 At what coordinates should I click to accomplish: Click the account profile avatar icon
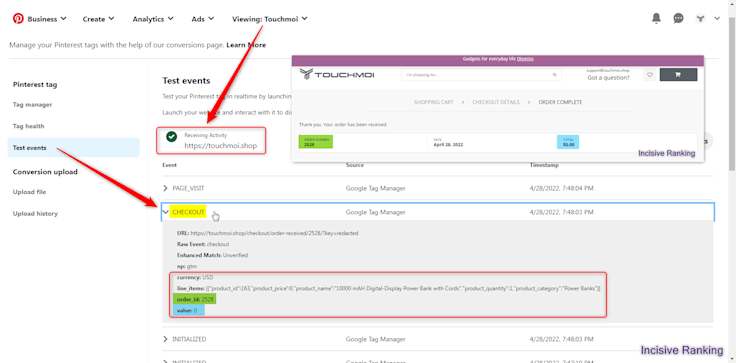click(700, 19)
